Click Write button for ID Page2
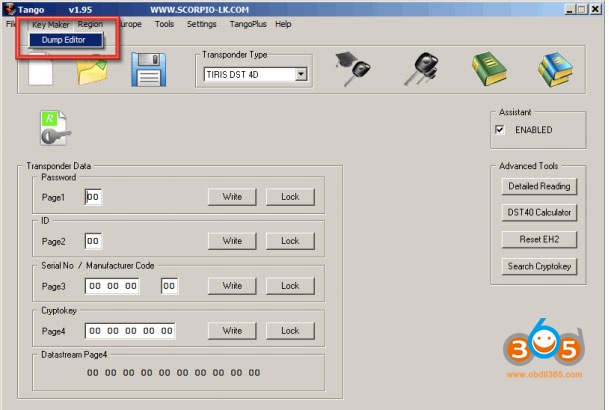Image resolution: width=609 pixels, height=410 pixels. point(232,241)
